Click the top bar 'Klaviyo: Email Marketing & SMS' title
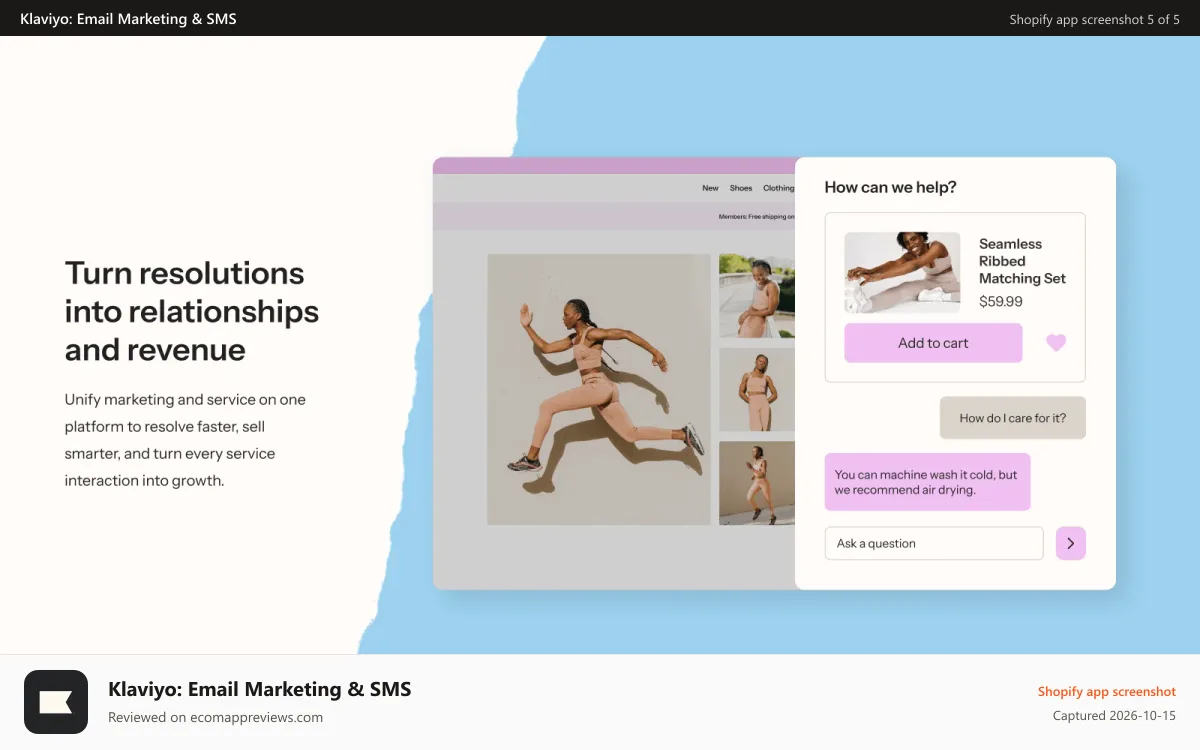The height and width of the screenshot is (750, 1200). coord(128,18)
